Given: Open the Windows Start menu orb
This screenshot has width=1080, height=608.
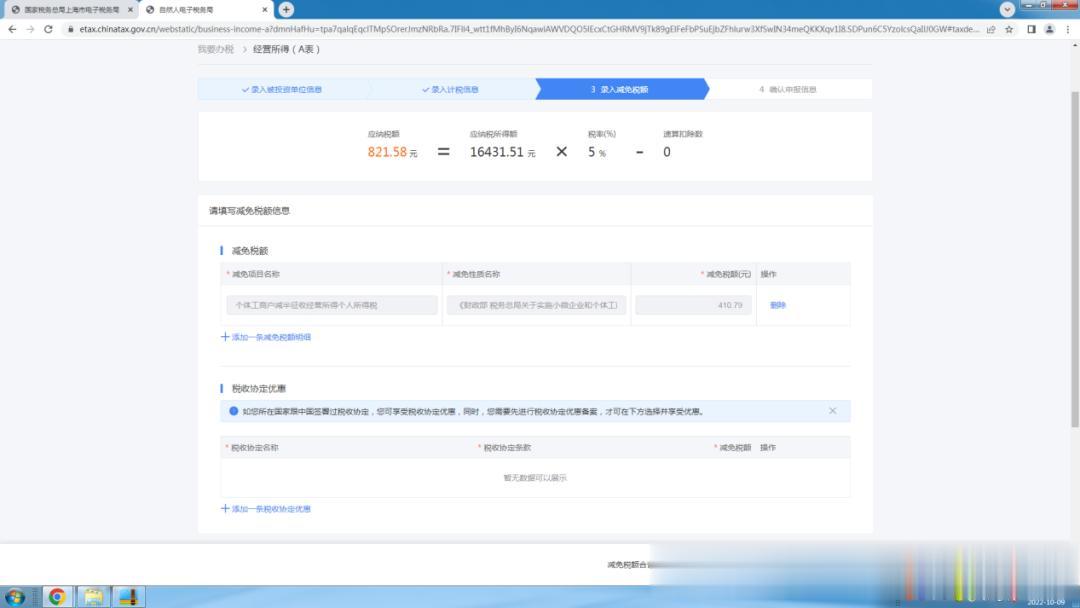Looking at the screenshot, I should pyautogui.click(x=15, y=596).
